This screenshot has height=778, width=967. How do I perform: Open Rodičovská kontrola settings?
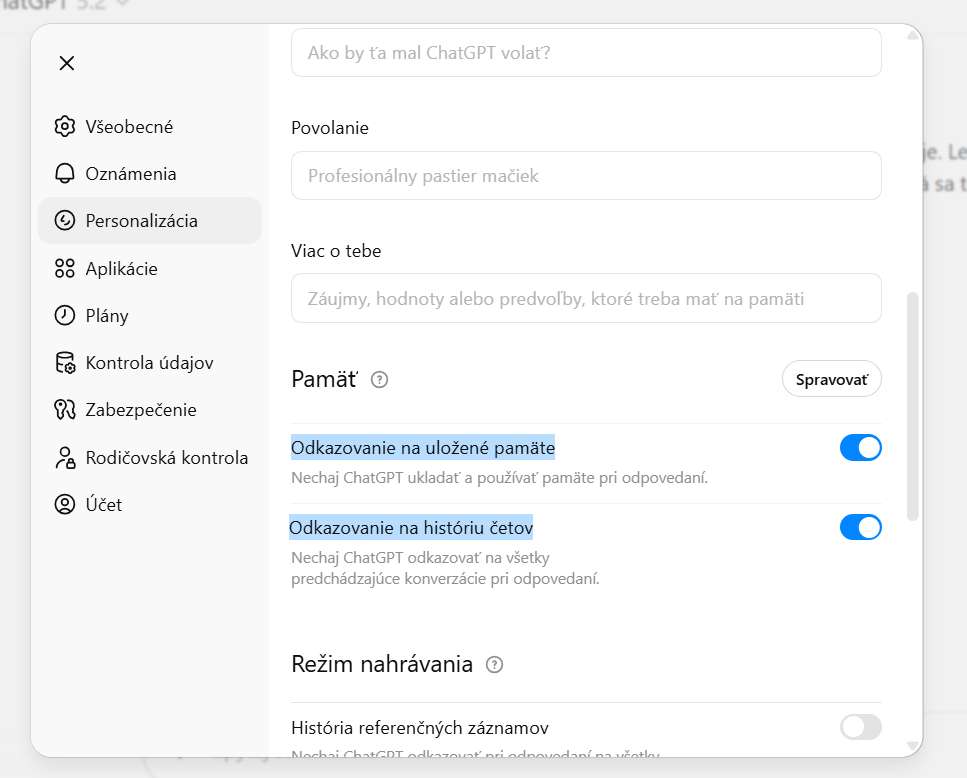click(x=149, y=457)
